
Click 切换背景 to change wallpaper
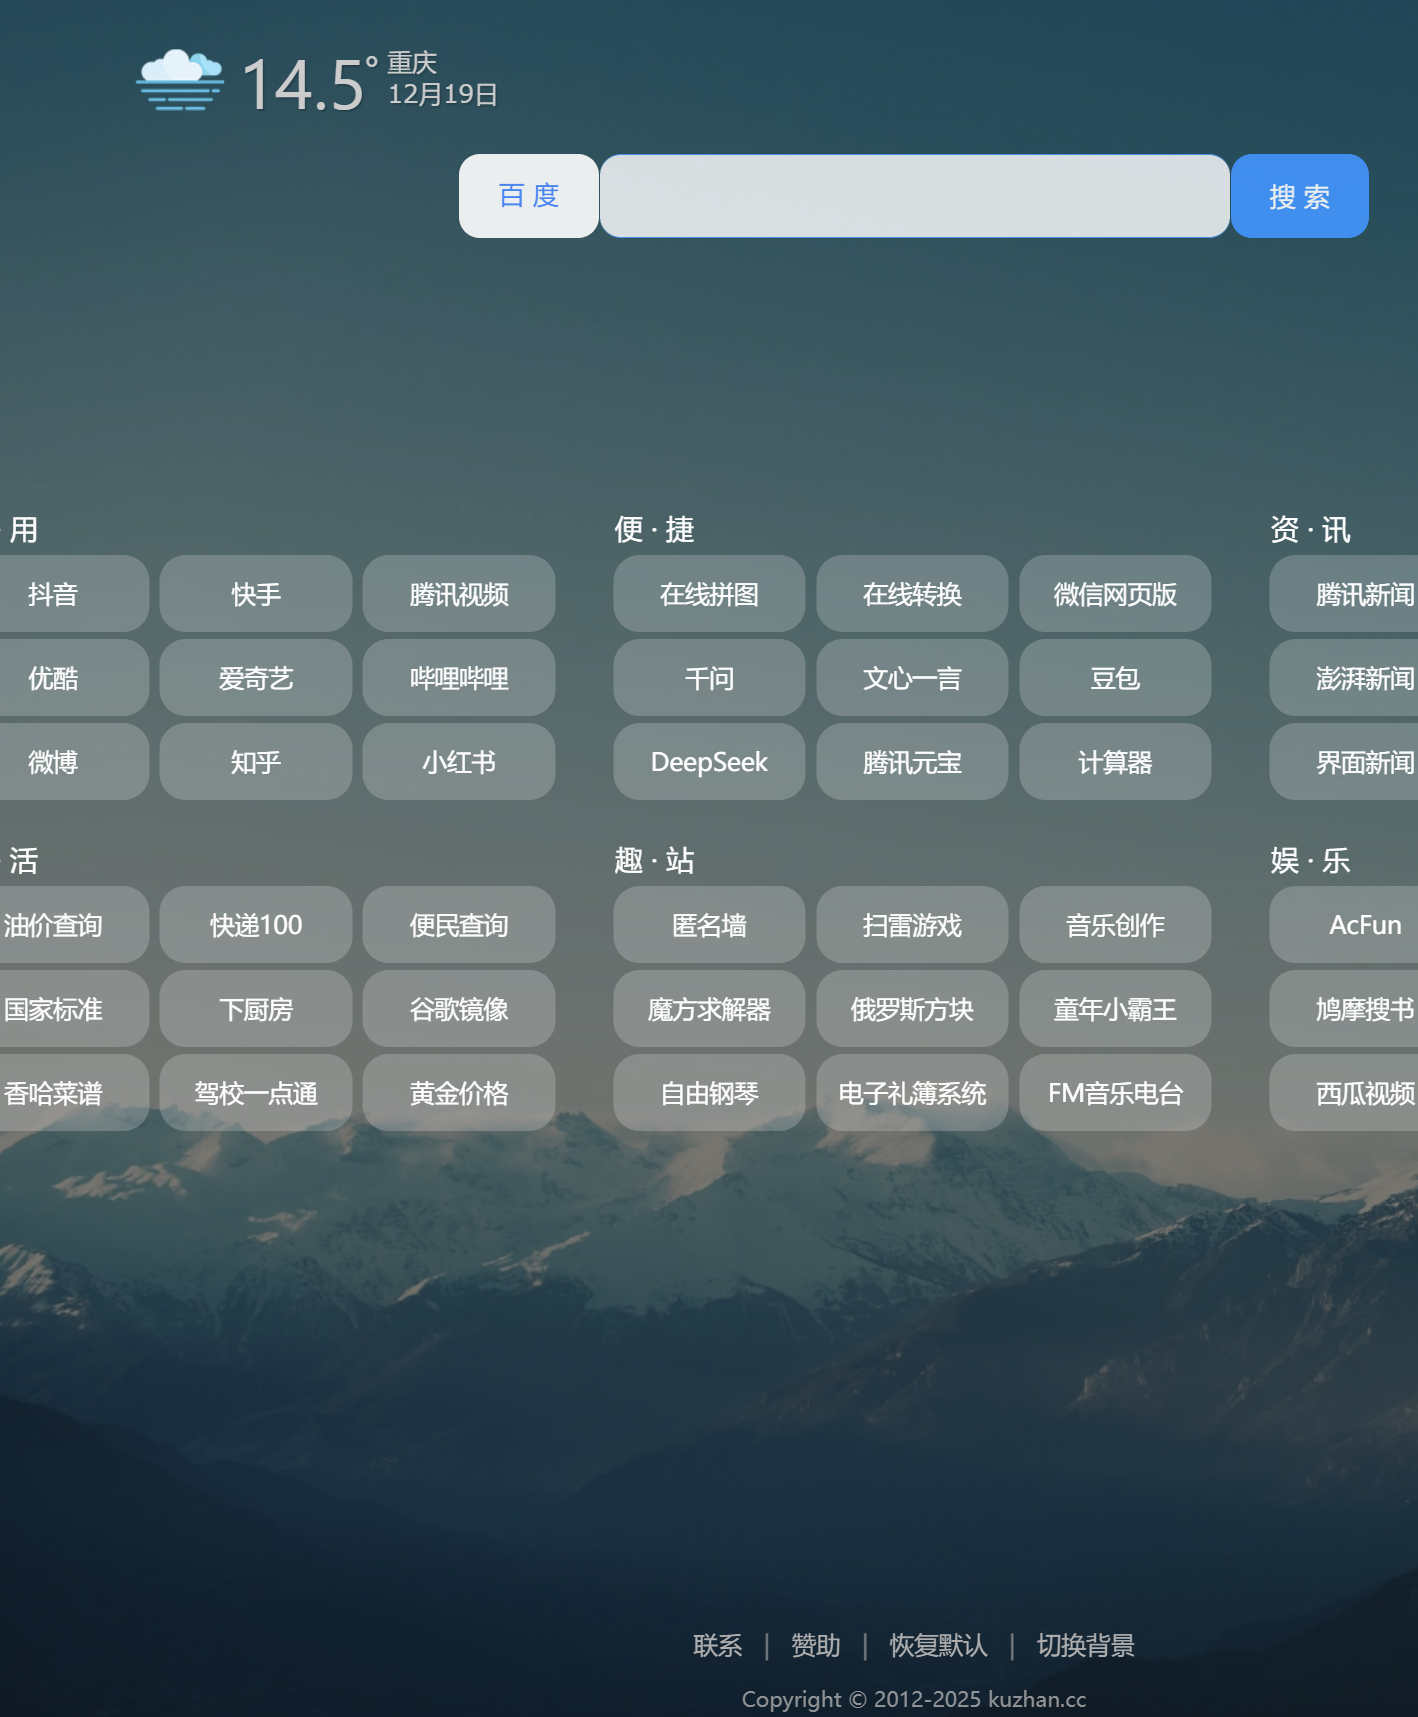click(x=1085, y=1645)
